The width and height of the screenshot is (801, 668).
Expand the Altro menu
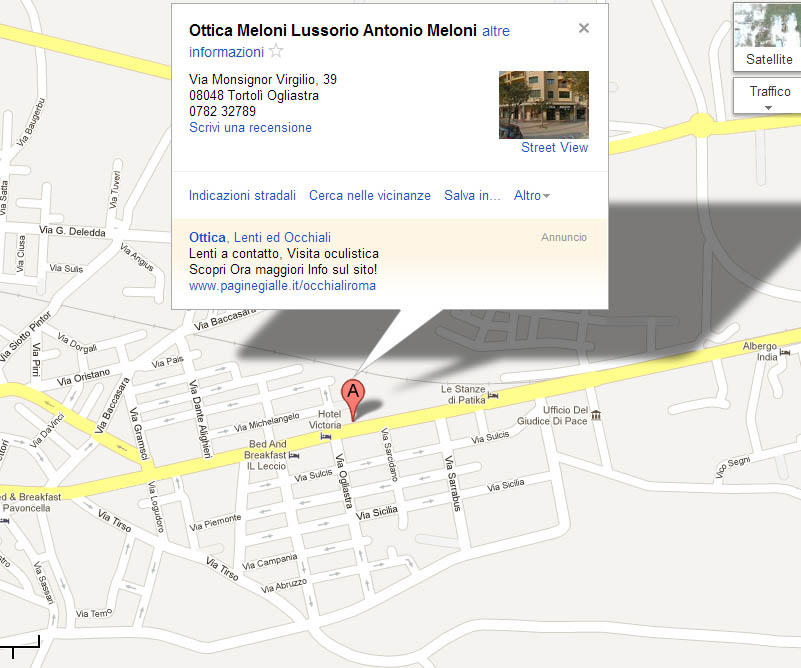pyautogui.click(x=532, y=196)
